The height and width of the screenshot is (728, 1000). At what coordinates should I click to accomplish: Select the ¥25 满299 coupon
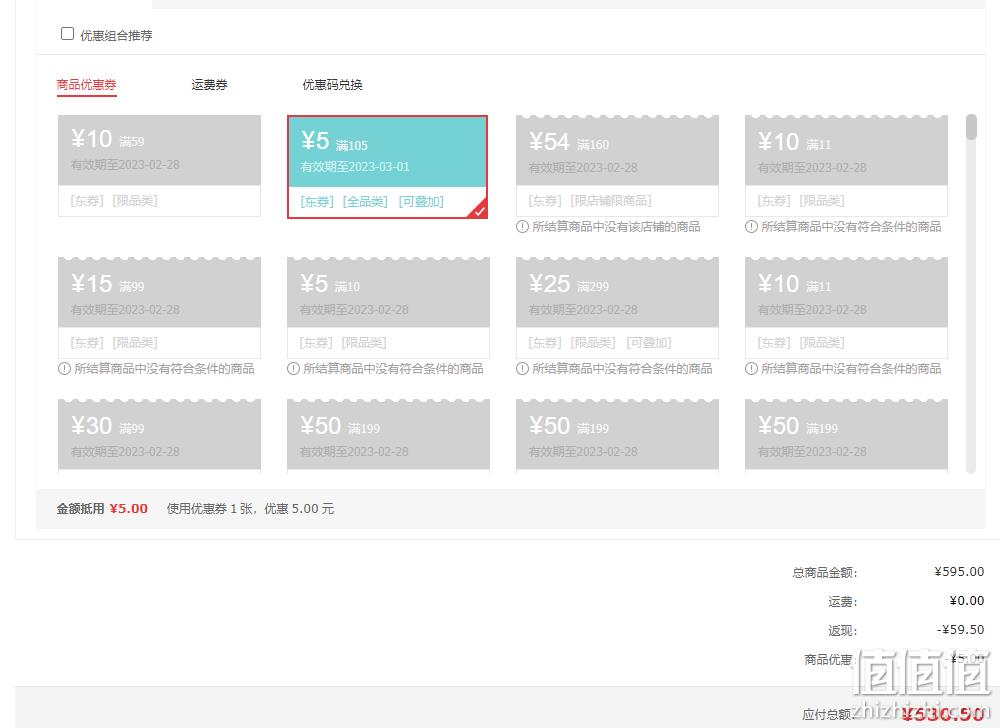[617, 308]
